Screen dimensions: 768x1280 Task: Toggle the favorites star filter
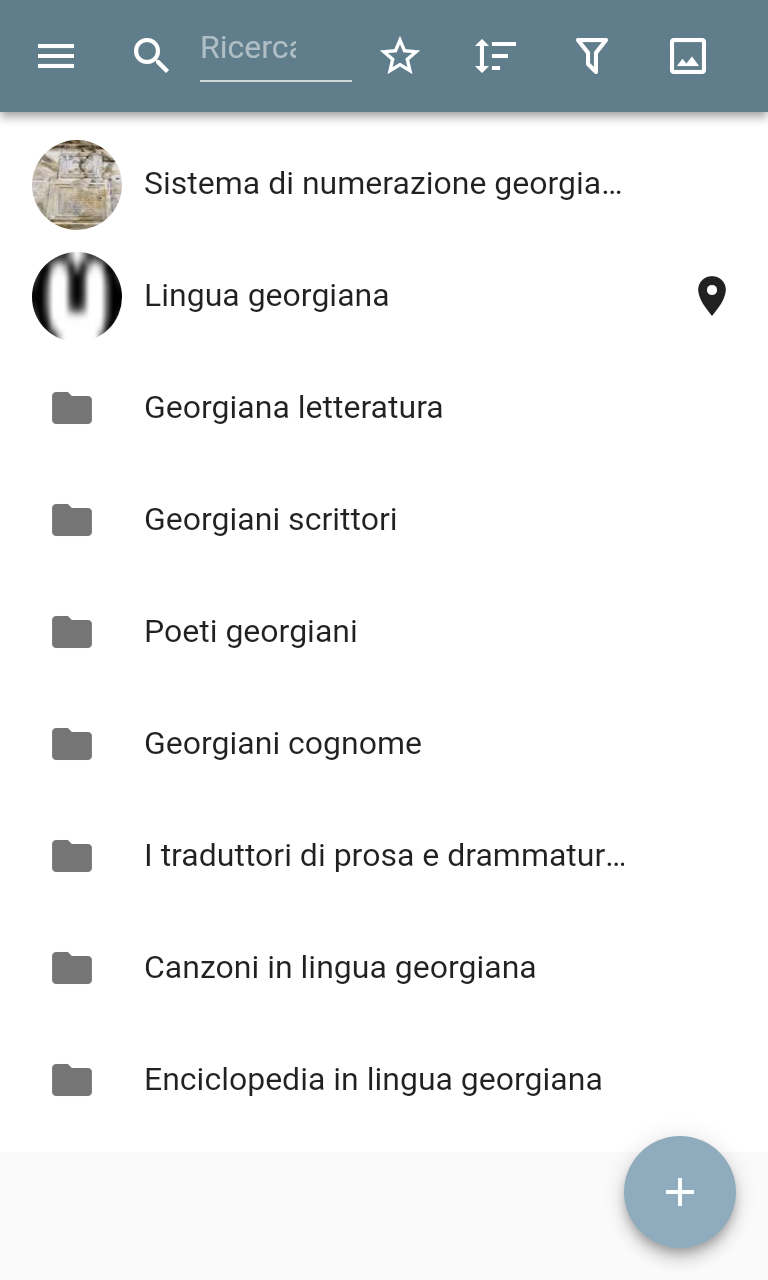(x=400, y=56)
